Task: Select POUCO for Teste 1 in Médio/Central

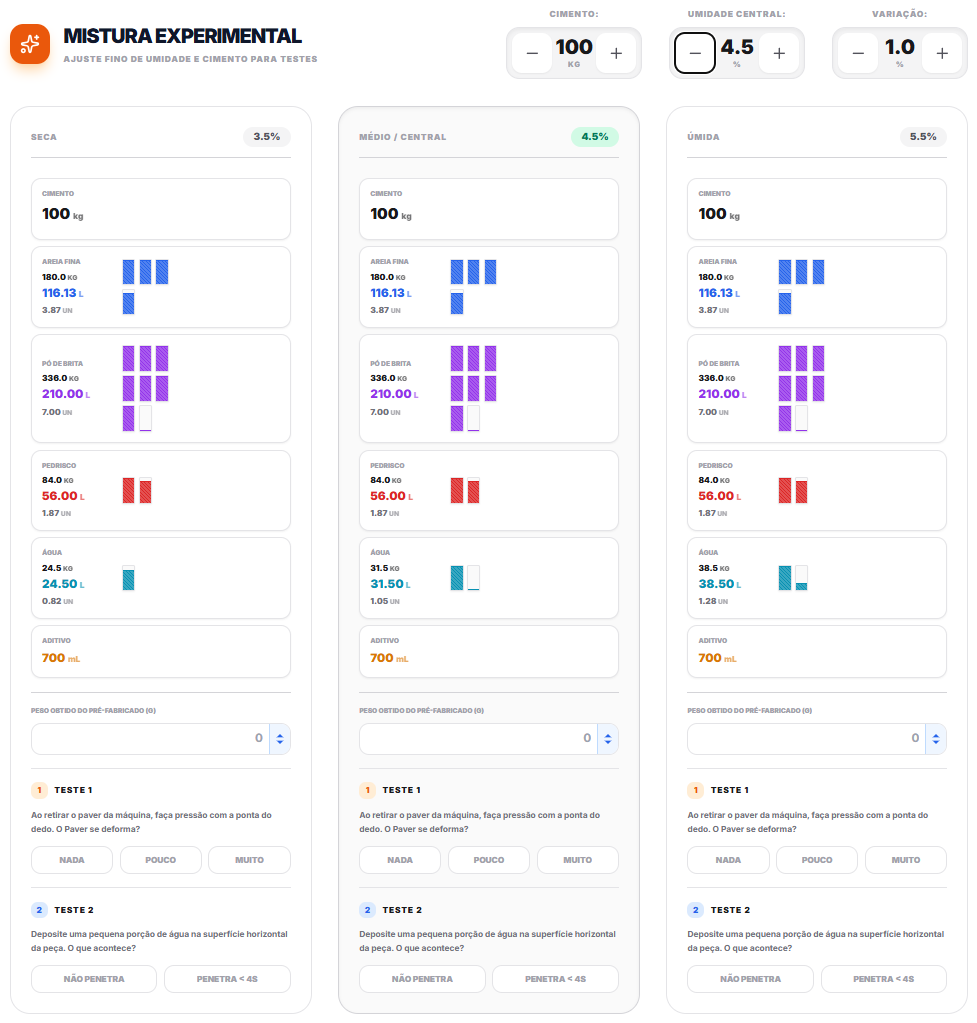Action: click(x=489, y=860)
